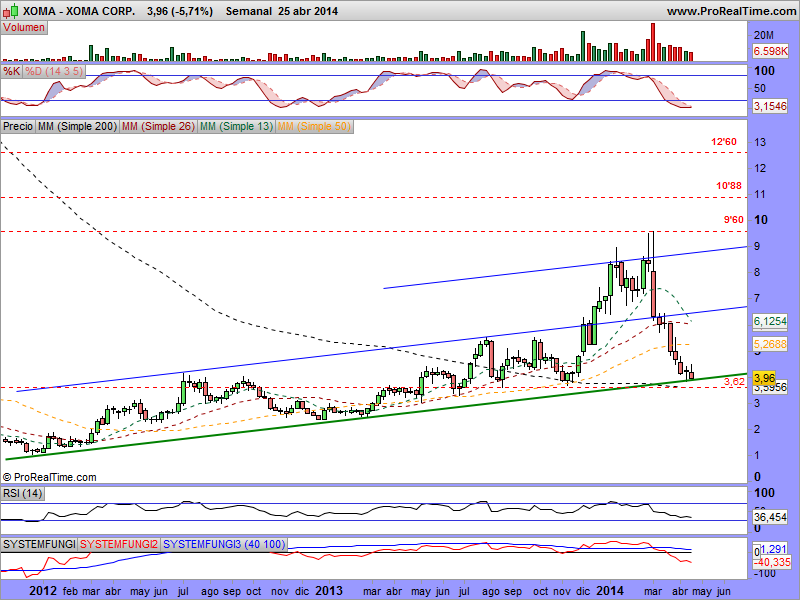Select the Precio panel label
Image resolution: width=800 pixels, height=600 pixels.
pyautogui.click(x=18, y=126)
